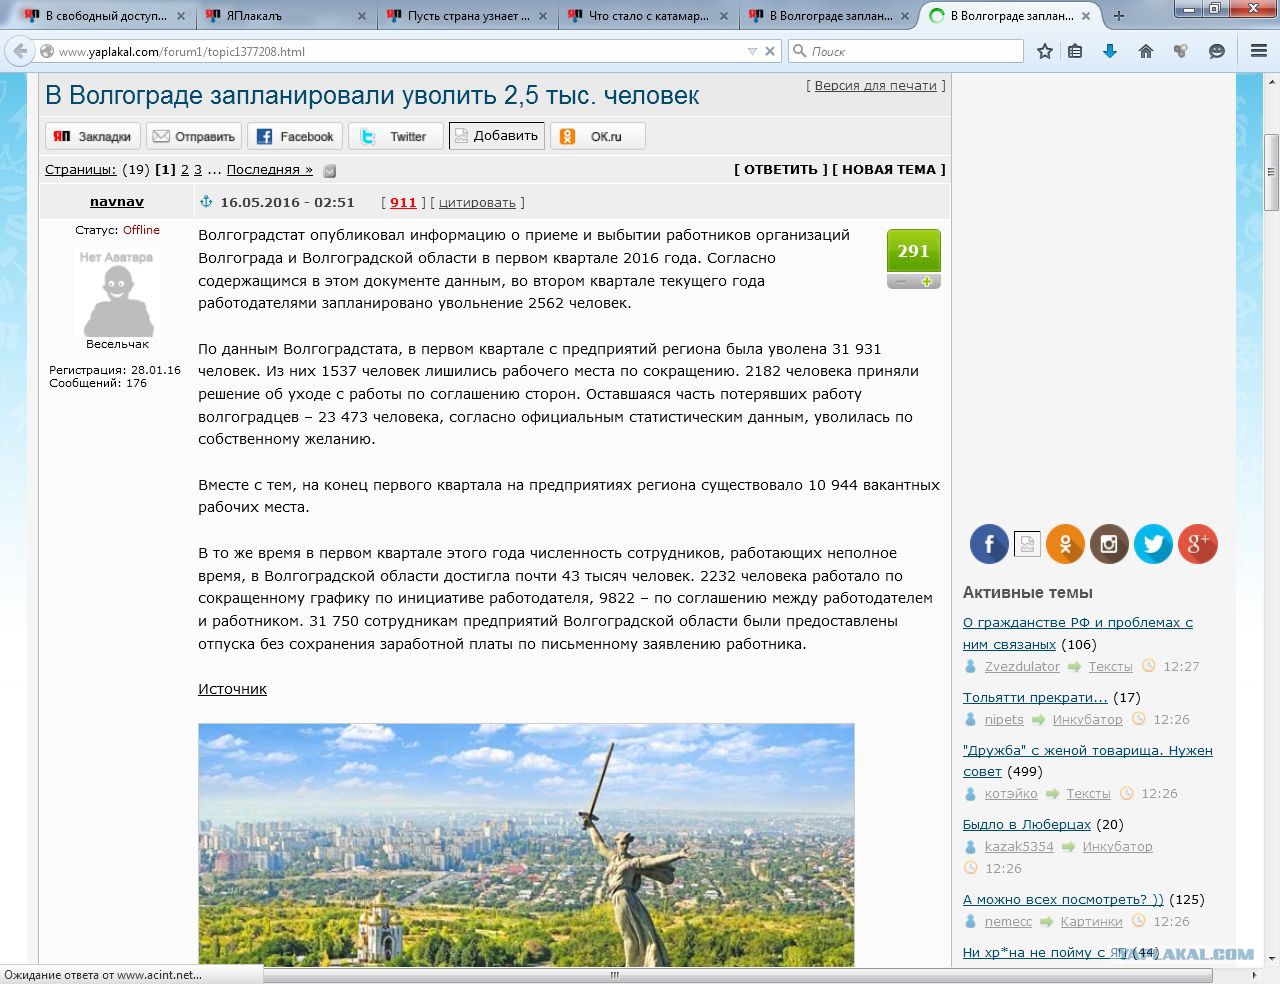Image resolution: width=1280 pixels, height=984 pixels.
Task: Switch to the 'Пусть страна узнает' tab
Action: pyautogui.click(x=468, y=16)
